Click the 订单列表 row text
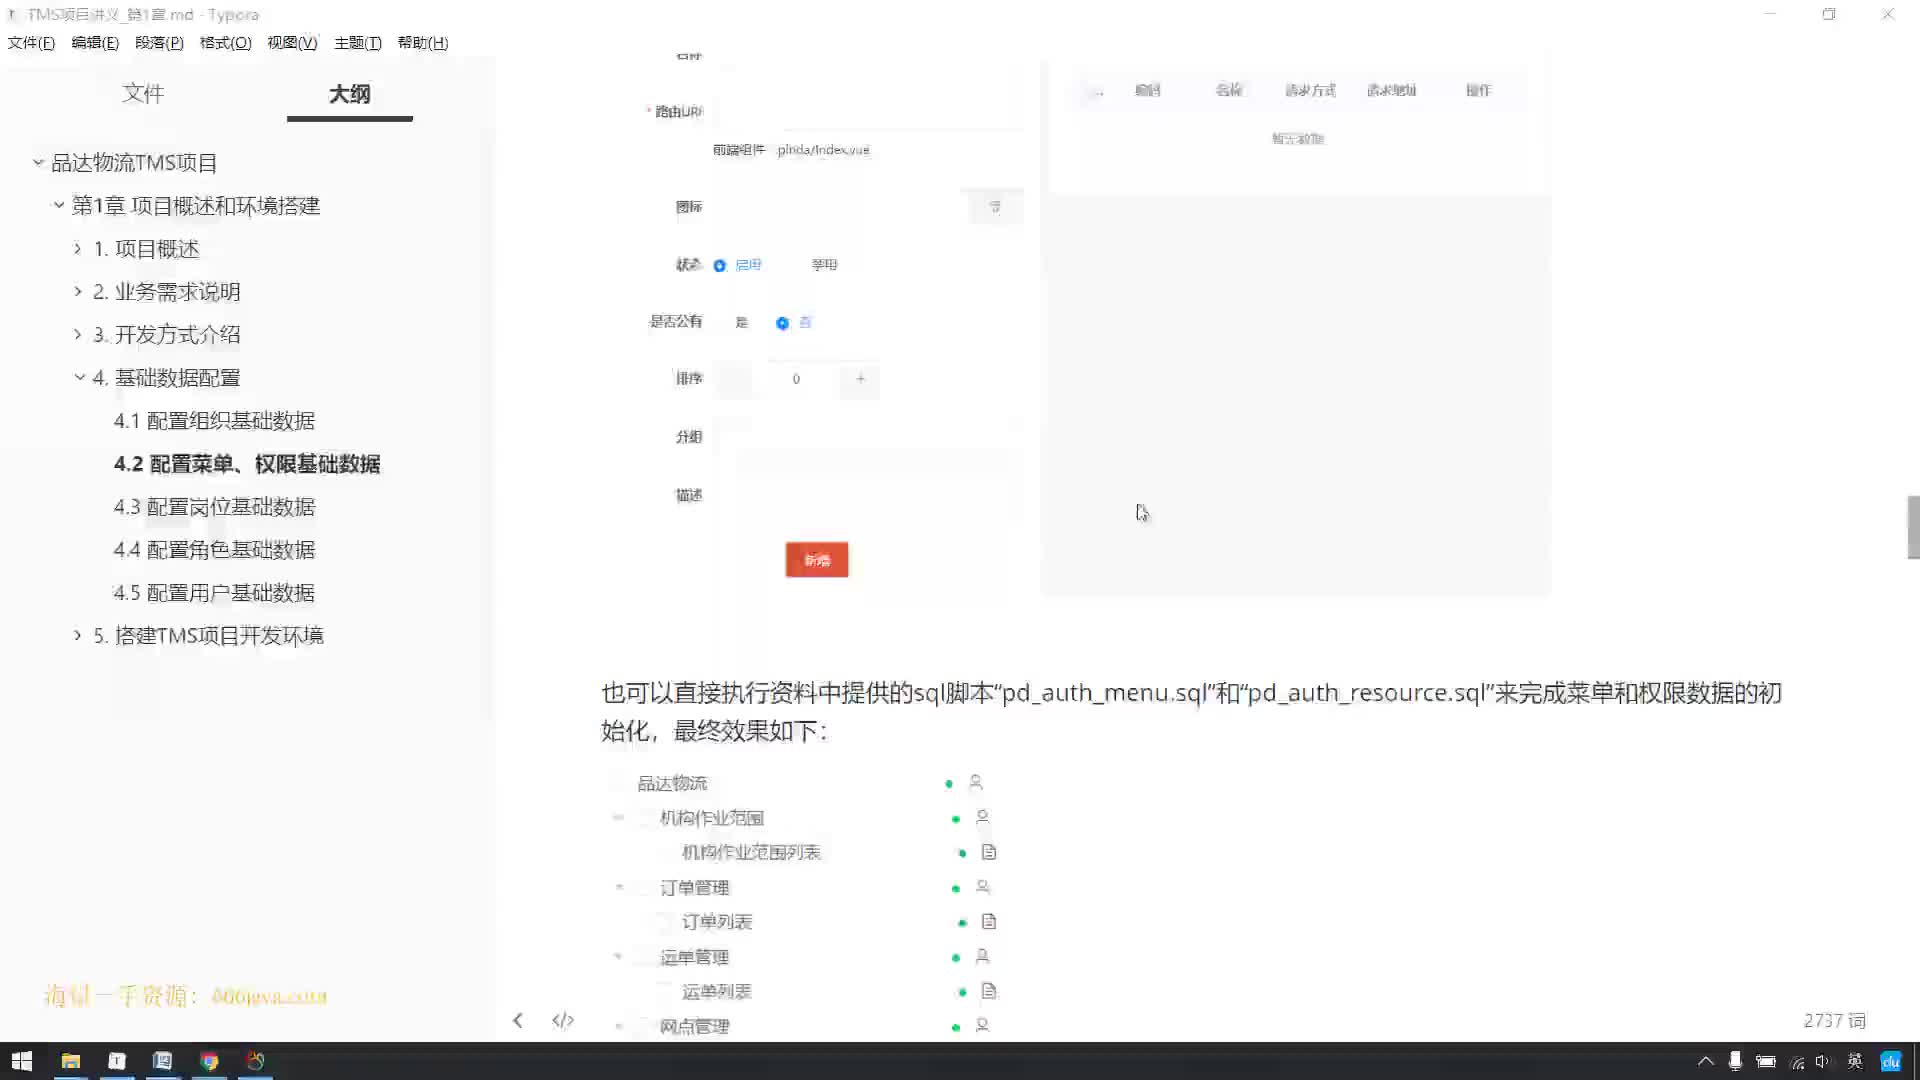Image resolution: width=1920 pixels, height=1080 pixels. click(716, 922)
